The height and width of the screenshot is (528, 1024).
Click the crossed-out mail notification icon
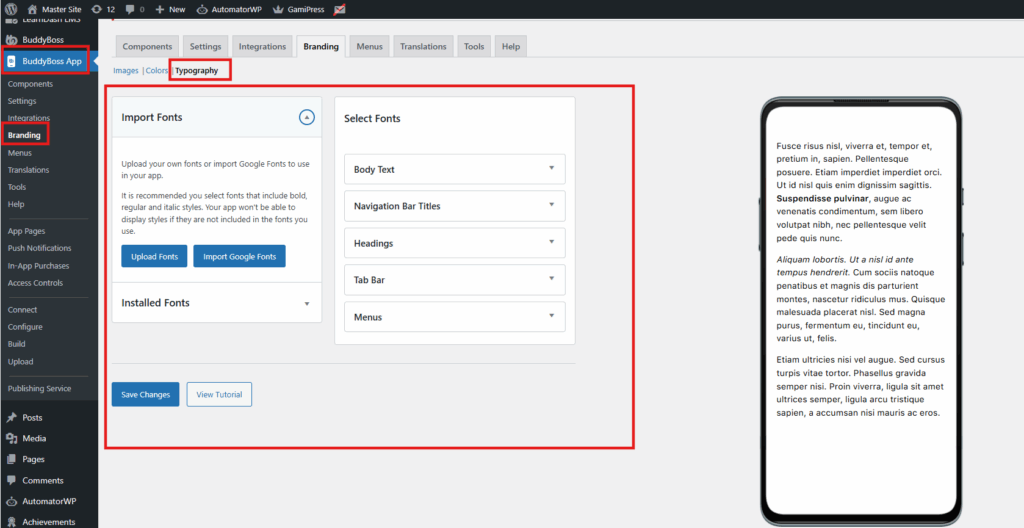click(x=340, y=9)
